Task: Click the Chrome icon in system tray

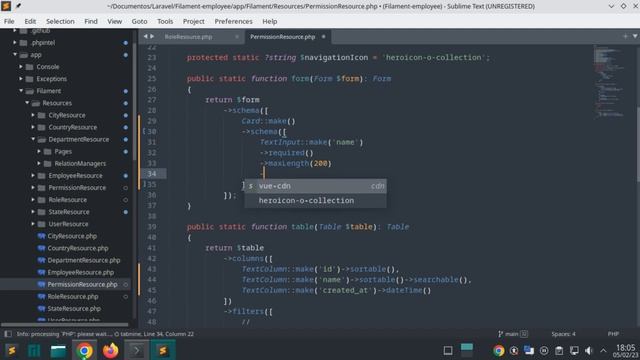Action: 498,351
